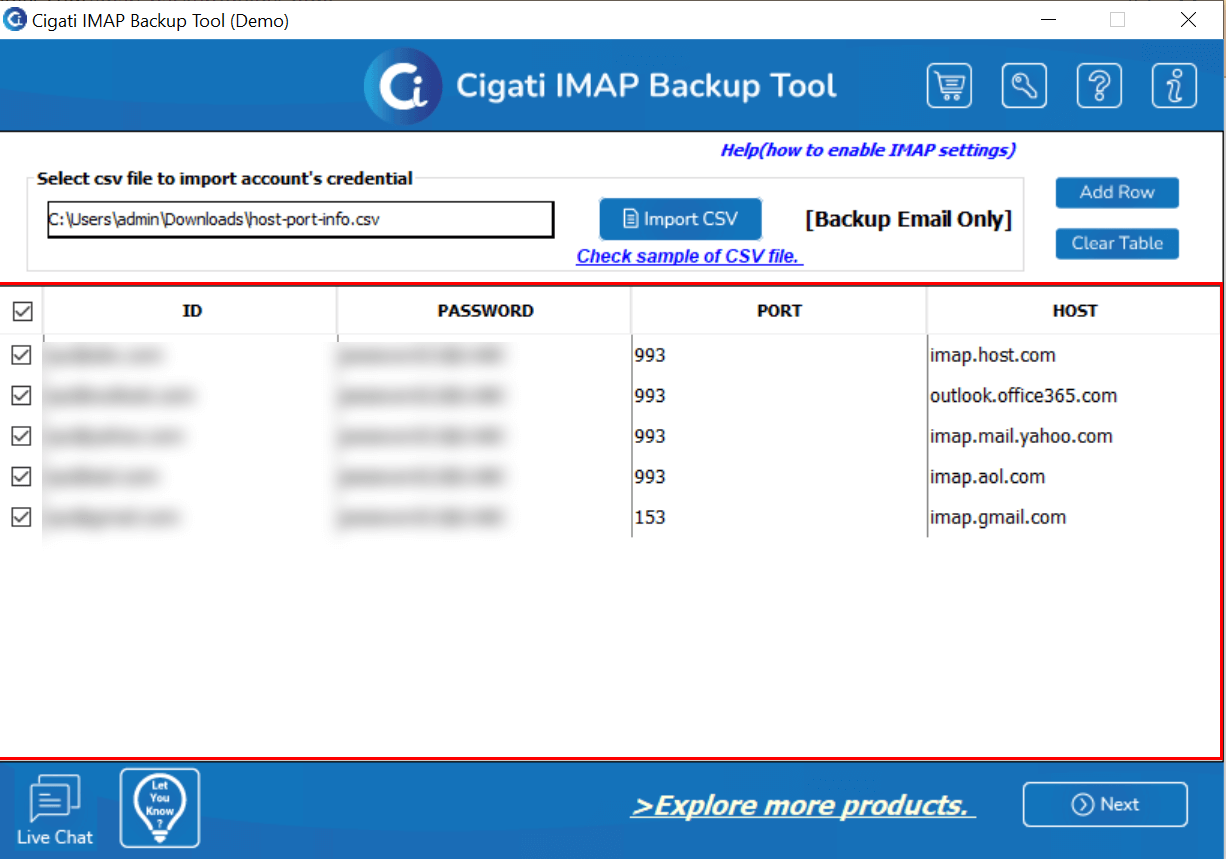Select port 993 cell for imap.host.com

(779, 355)
